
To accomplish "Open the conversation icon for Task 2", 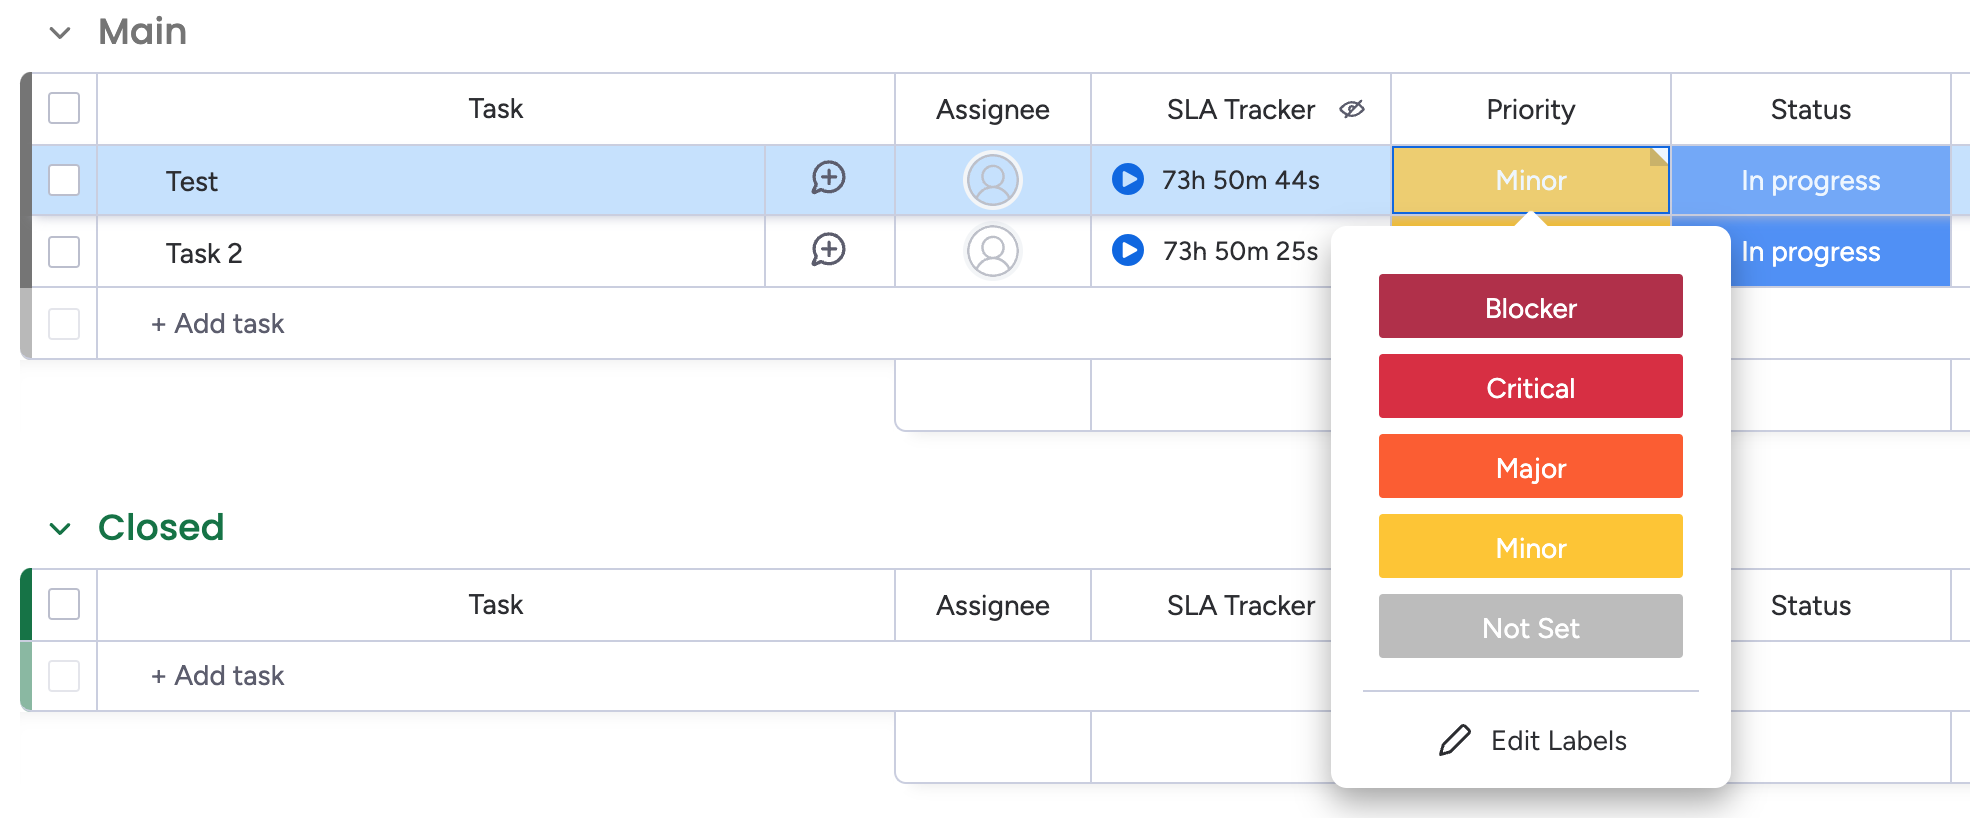I will click(x=828, y=251).
